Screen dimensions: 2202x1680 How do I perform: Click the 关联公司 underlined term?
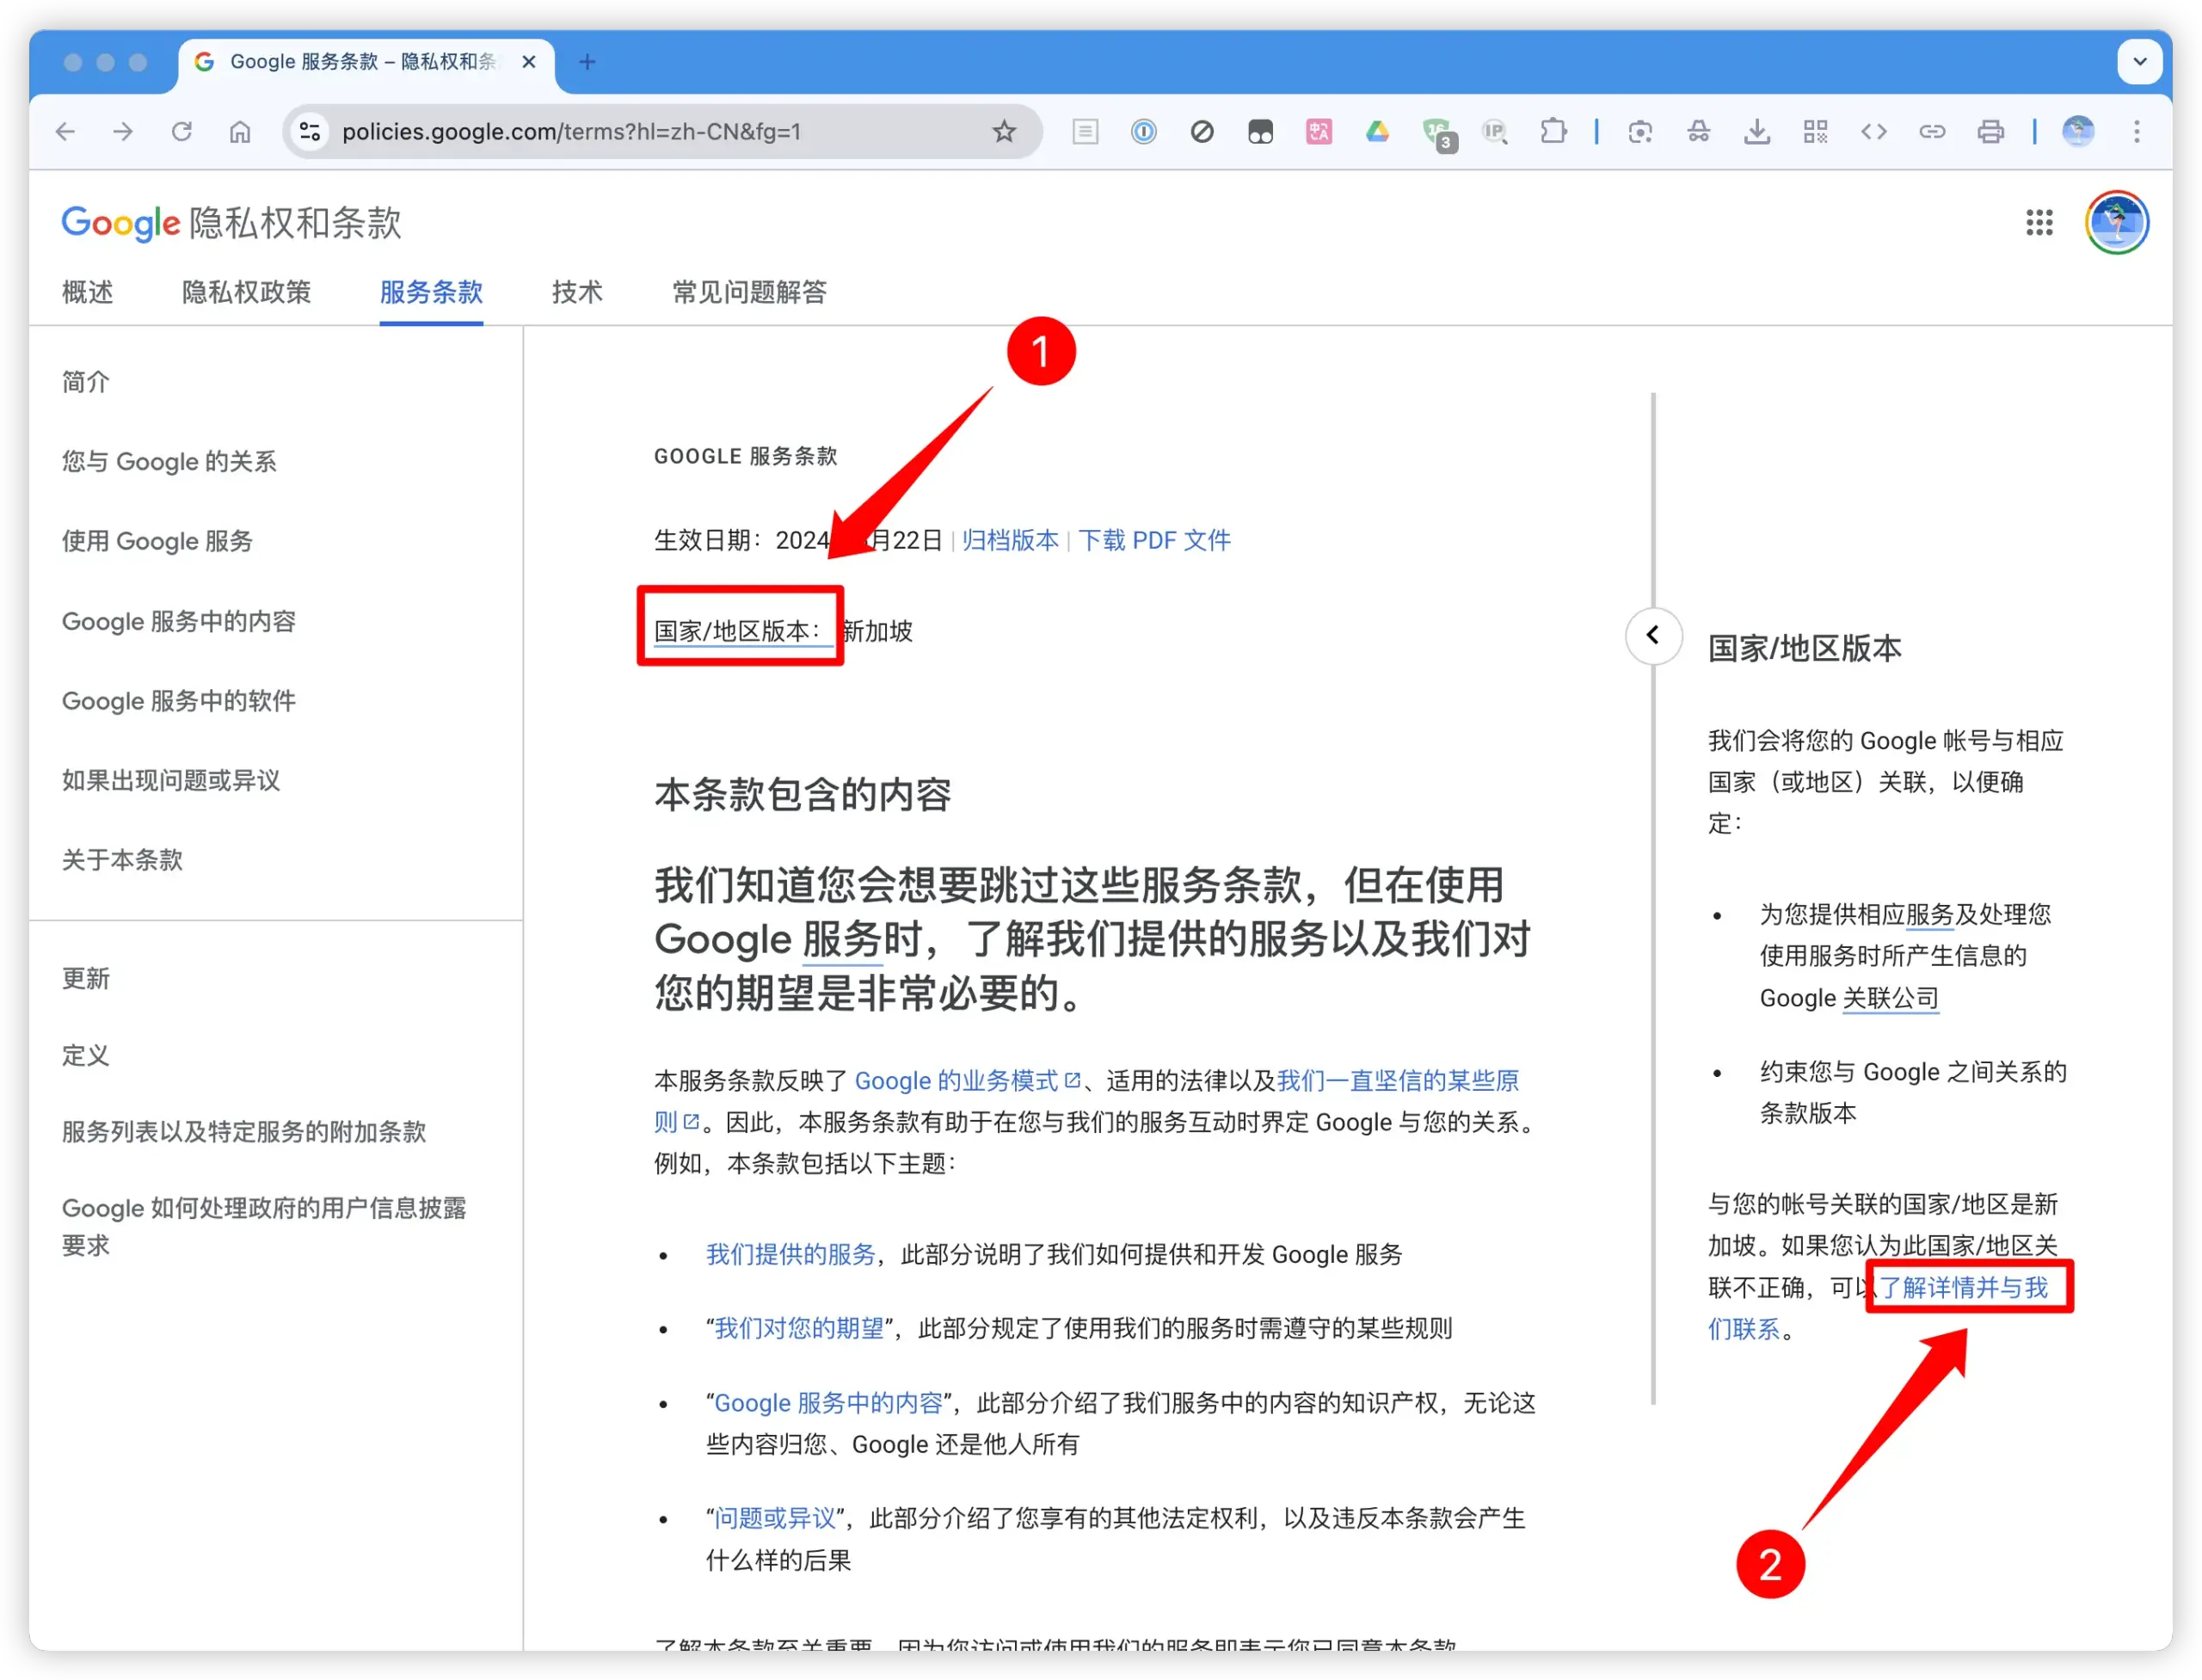click(x=1890, y=998)
